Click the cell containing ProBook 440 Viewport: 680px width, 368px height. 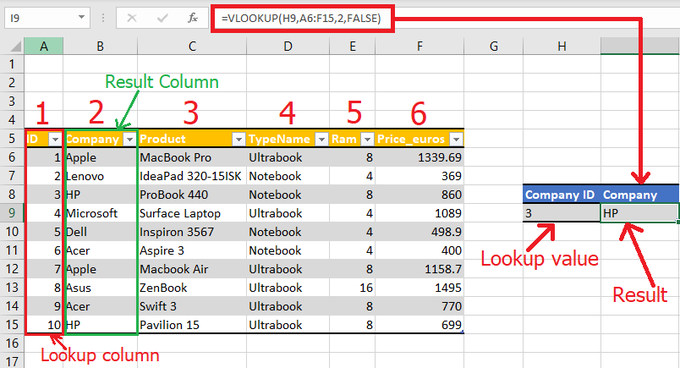tap(192, 195)
